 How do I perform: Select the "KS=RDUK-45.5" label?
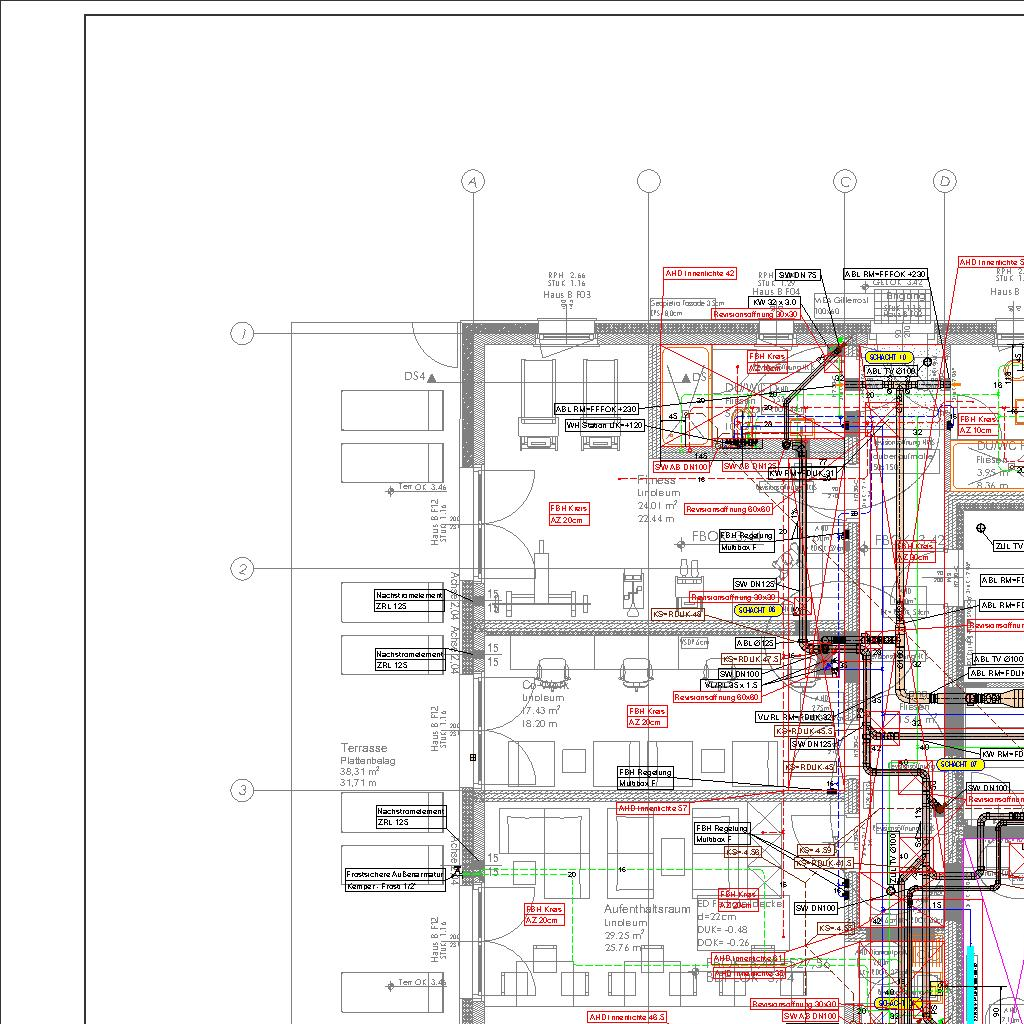coord(805,731)
